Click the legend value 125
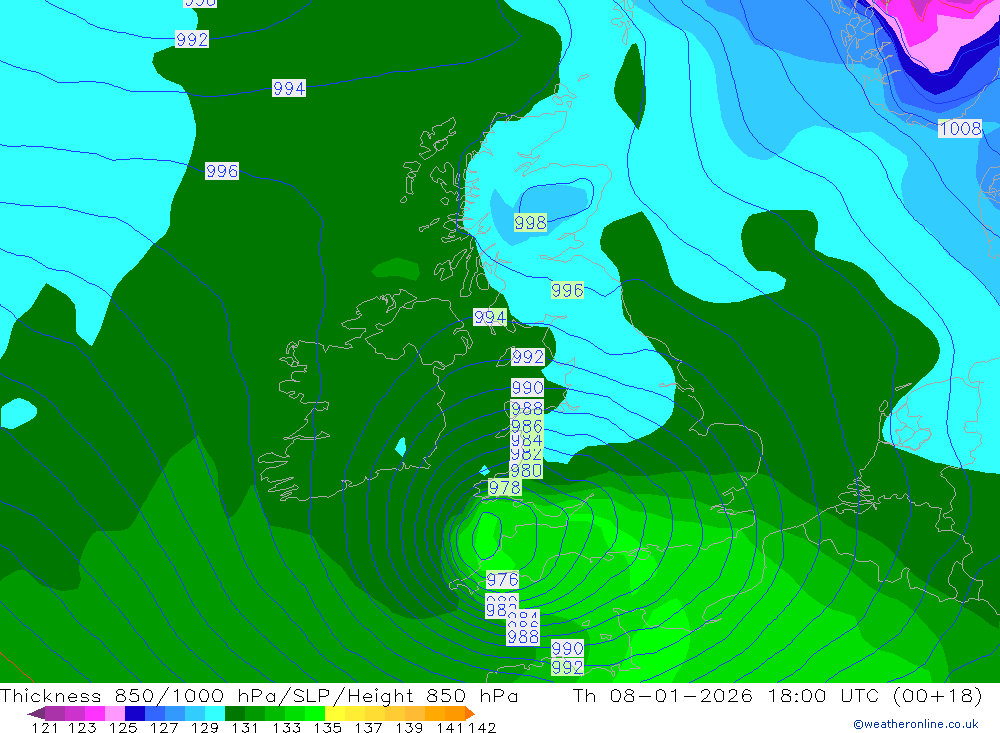1000x733 pixels. click(123, 727)
